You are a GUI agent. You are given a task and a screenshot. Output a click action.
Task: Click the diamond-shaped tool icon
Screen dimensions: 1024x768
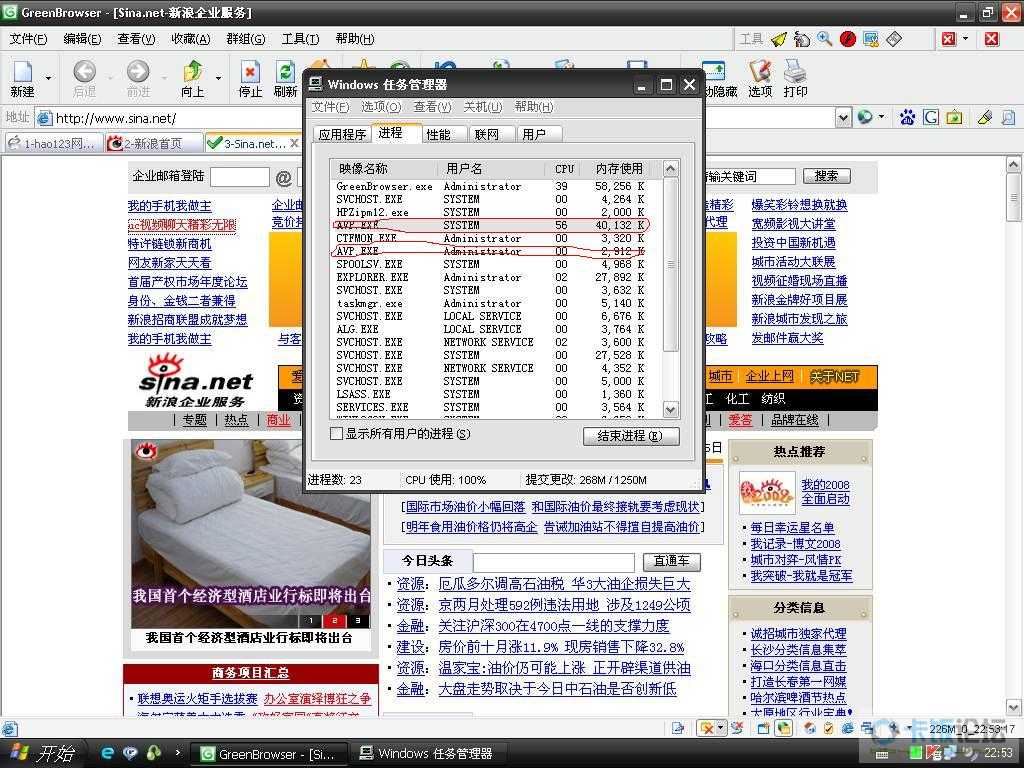pyautogui.click(x=893, y=39)
